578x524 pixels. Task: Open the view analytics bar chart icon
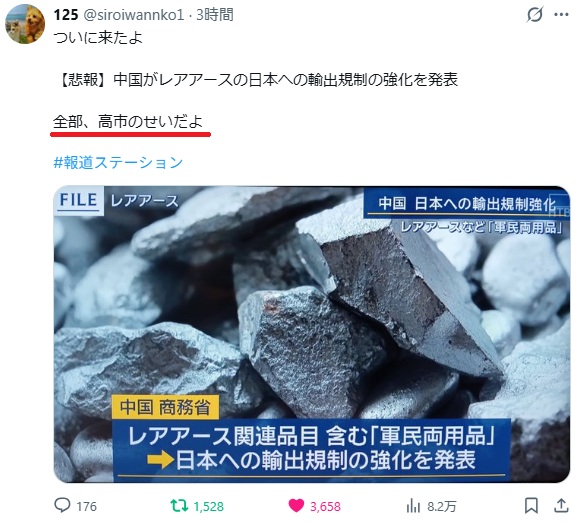tap(413, 506)
